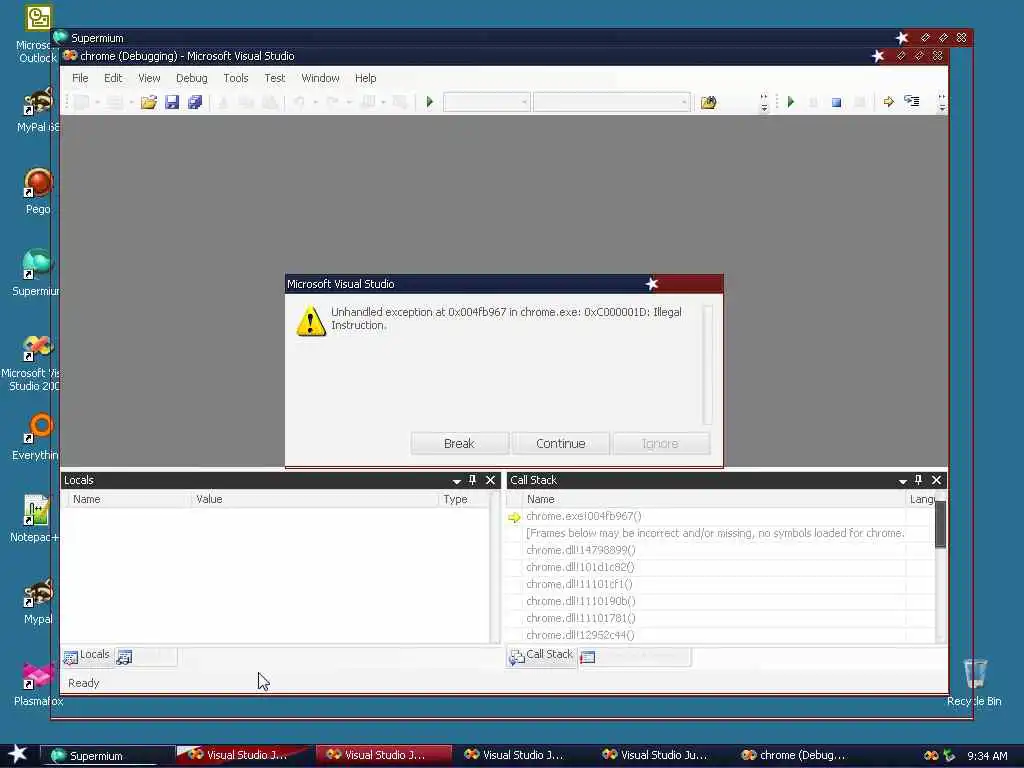Viewport: 1024px width, 768px height.
Task: Click the Value column header in the Locals panel
Action: [x=314, y=499]
